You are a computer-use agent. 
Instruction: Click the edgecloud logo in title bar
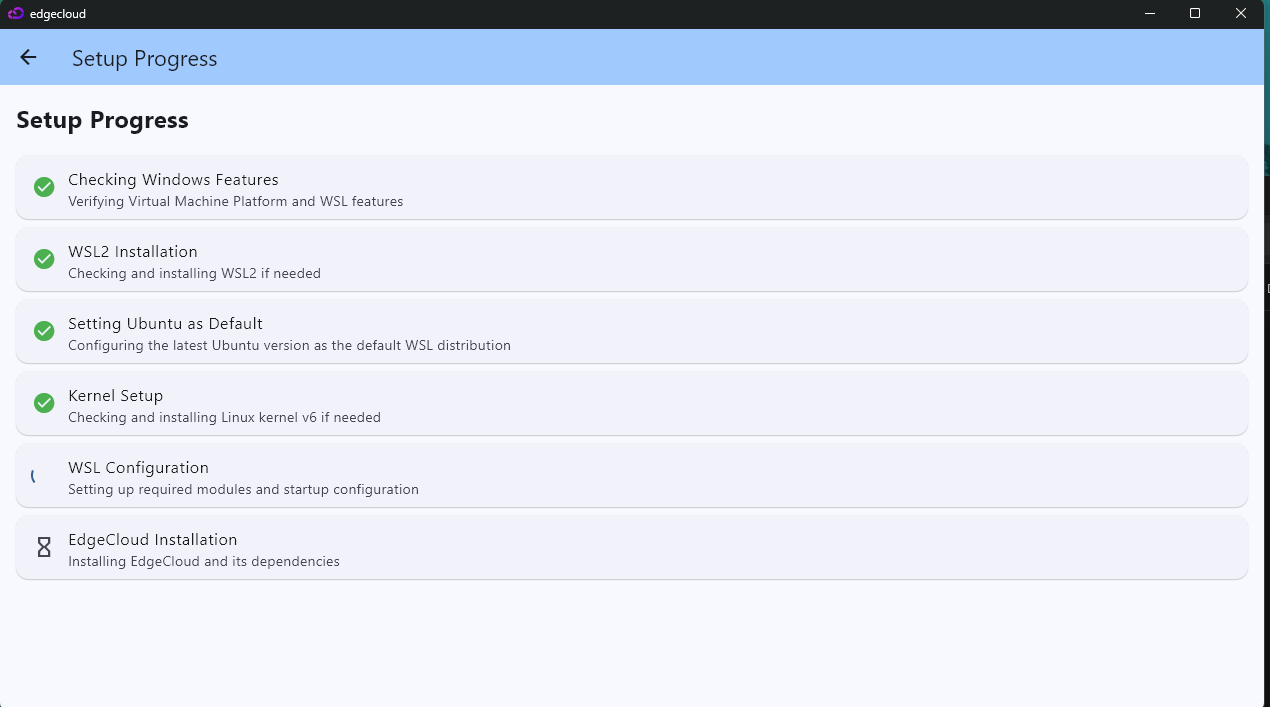point(15,14)
